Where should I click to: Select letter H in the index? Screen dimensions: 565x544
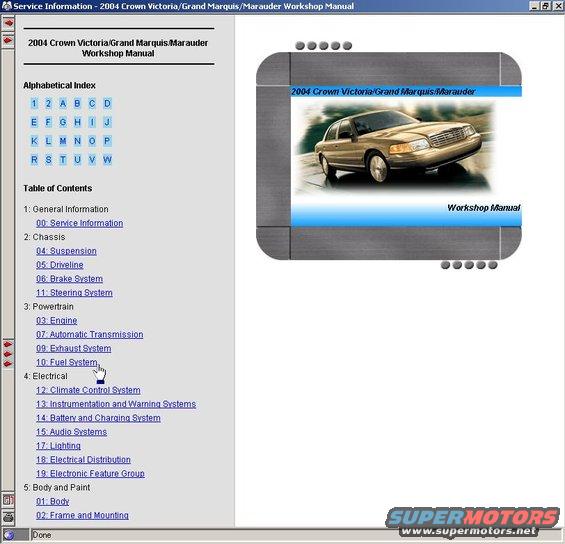point(77,122)
